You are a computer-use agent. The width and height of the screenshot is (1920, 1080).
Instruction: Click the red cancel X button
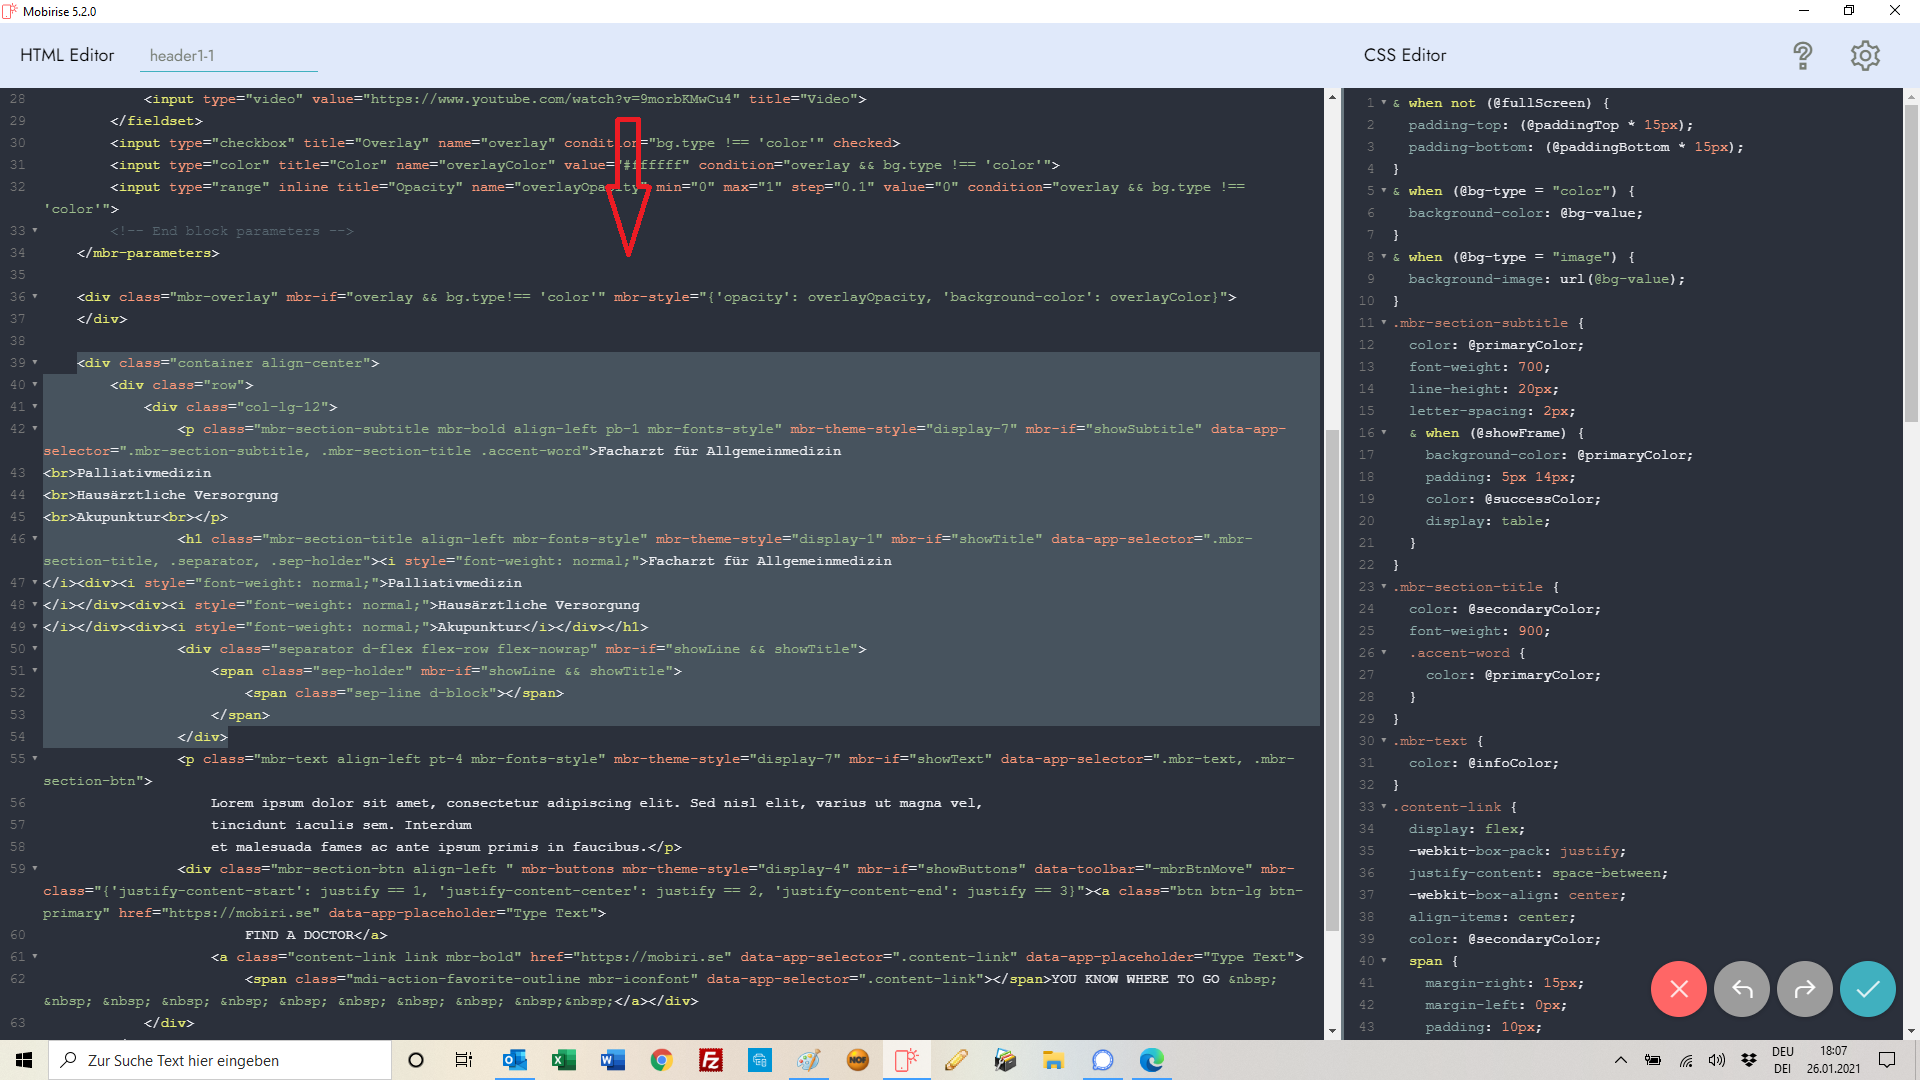tap(1678, 989)
